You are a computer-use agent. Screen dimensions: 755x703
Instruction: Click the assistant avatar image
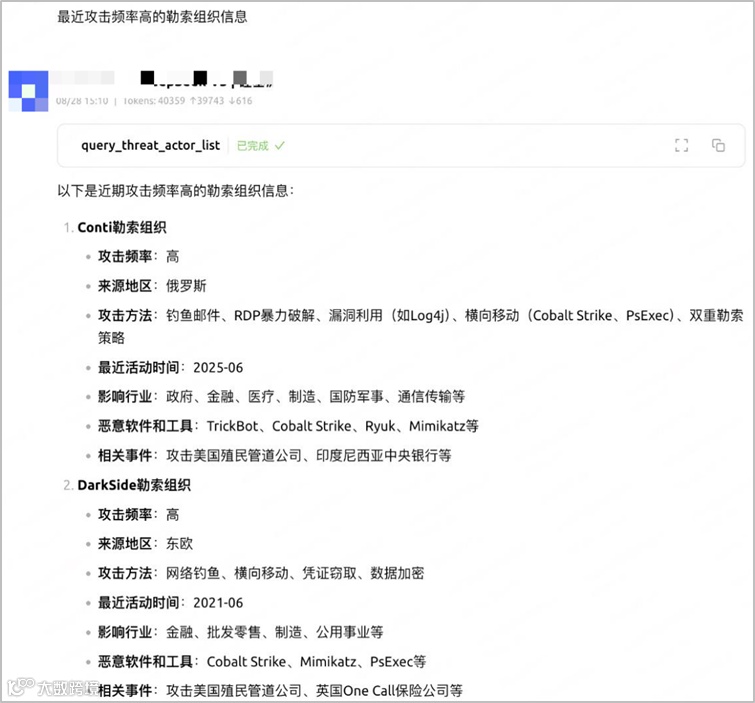point(28,91)
